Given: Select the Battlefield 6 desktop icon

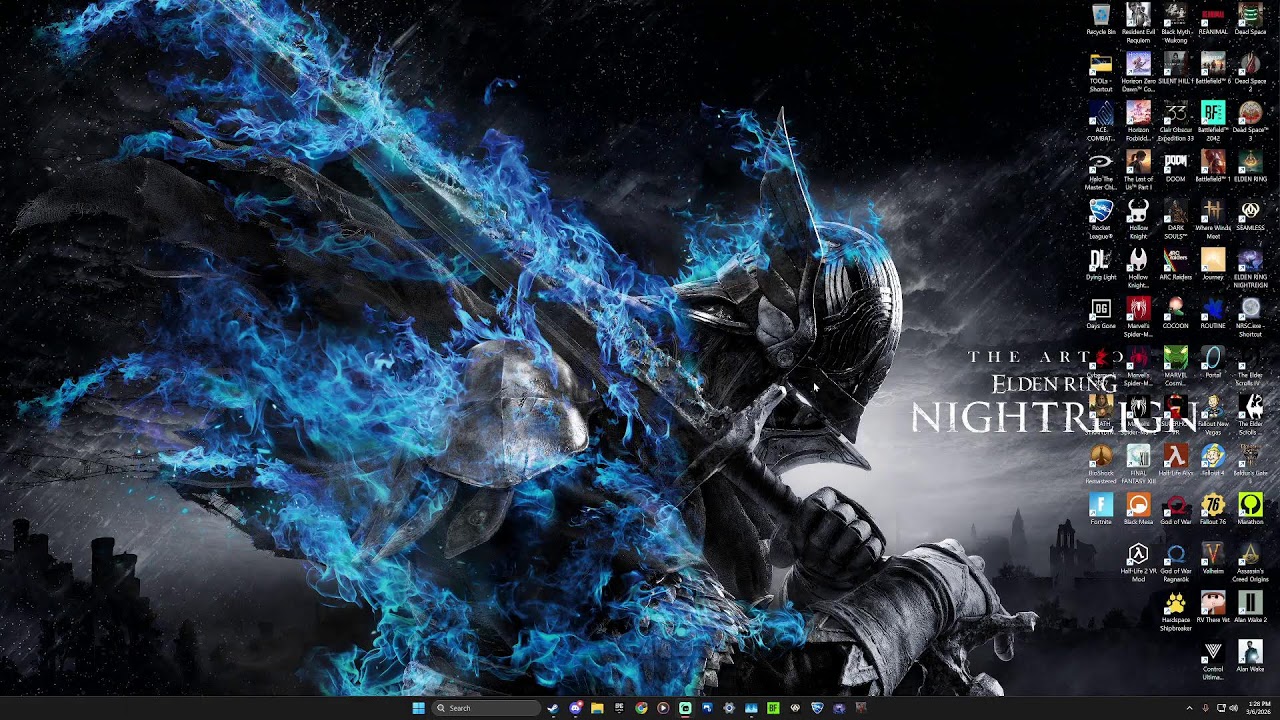Looking at the screenshot, I should point(1213,68).
